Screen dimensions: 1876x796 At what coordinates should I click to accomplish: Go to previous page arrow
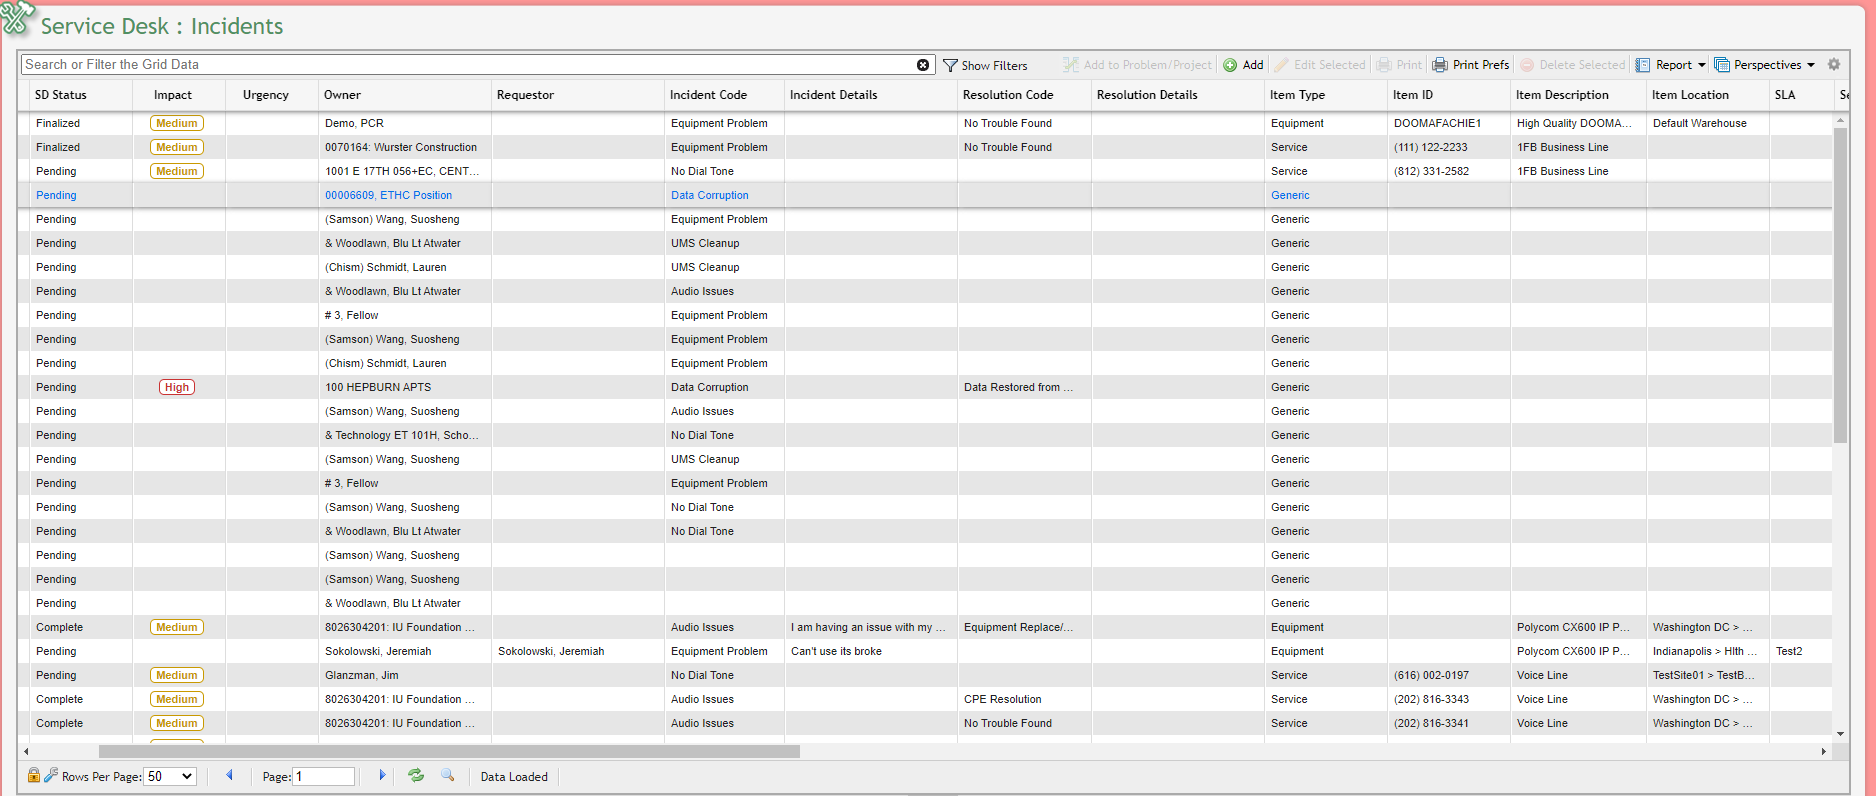click(x=230, y=775)
